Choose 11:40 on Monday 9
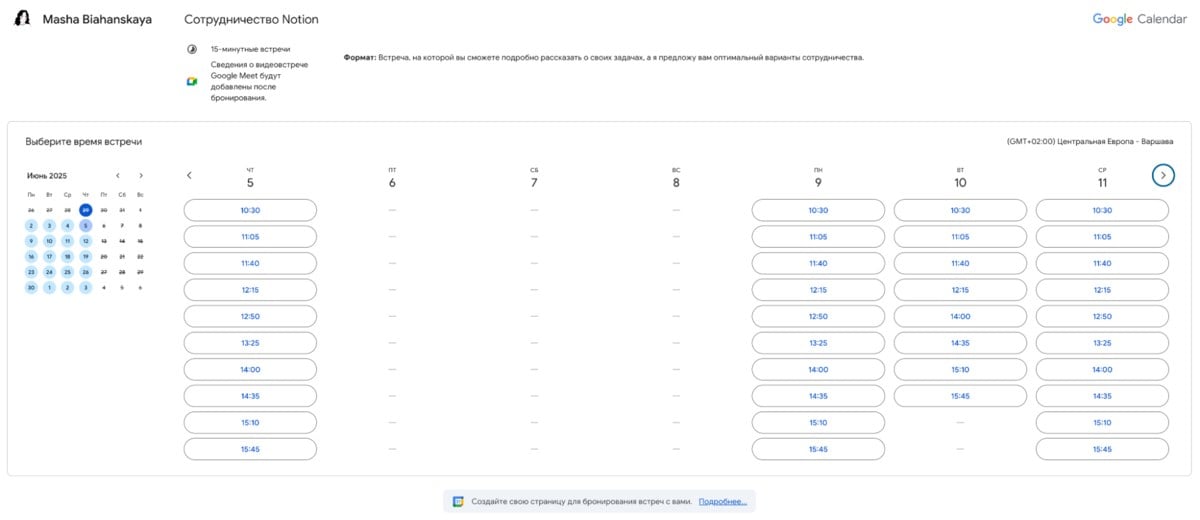The width and height of the screenshot is (1200, 520). click(818, 263)
